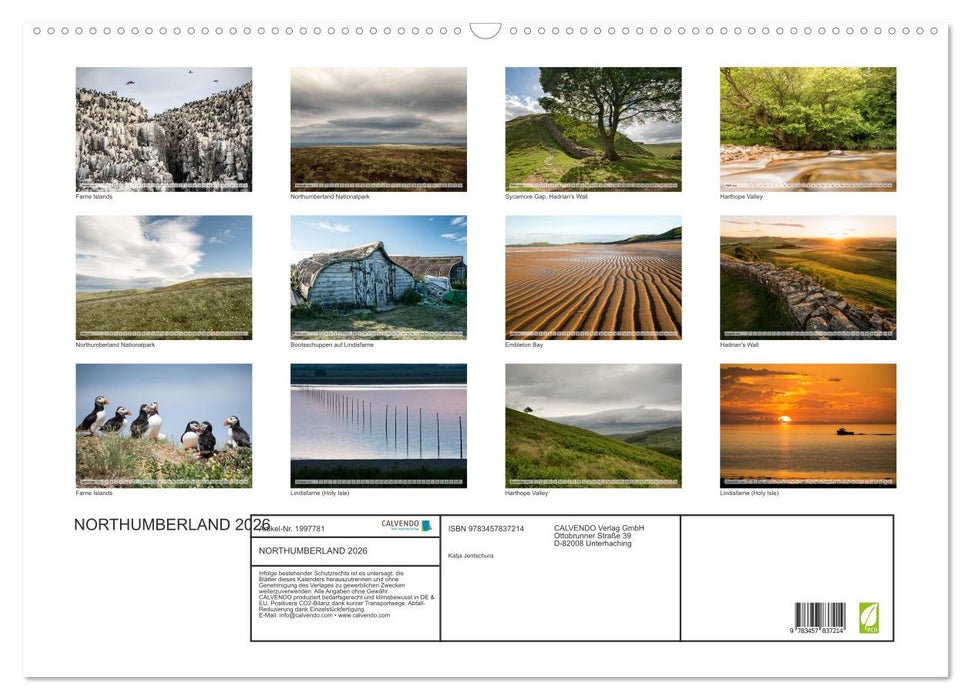Click the Northumberland Nationalpark sheep photo
The width and height of the screenshot is (971, 700).
click(x=163, y=277)
